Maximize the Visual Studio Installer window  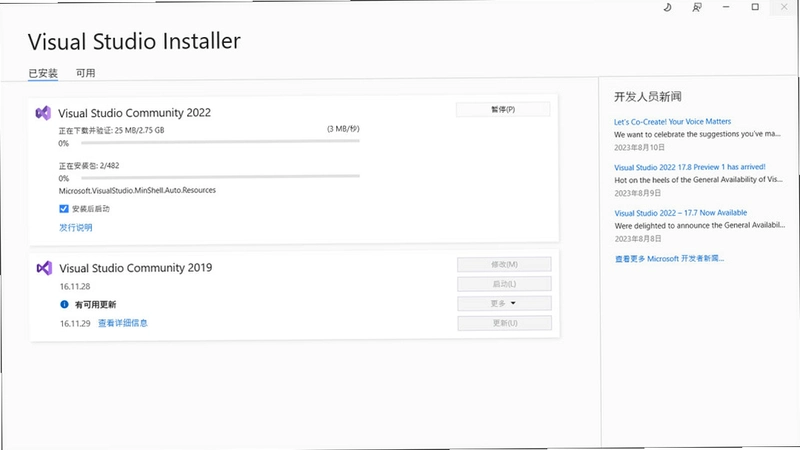(x=755, y=7)
